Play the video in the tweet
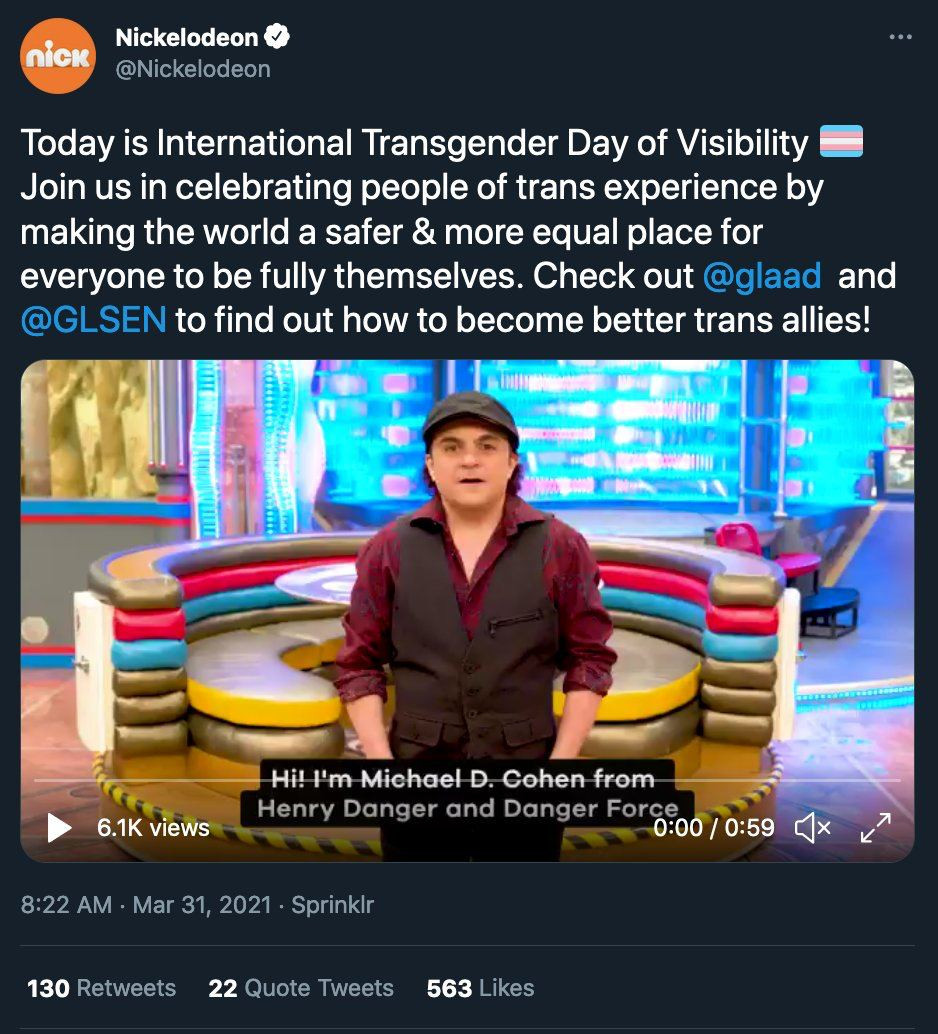The width and height of the screenshot is (938, 1034). [59, 827]
